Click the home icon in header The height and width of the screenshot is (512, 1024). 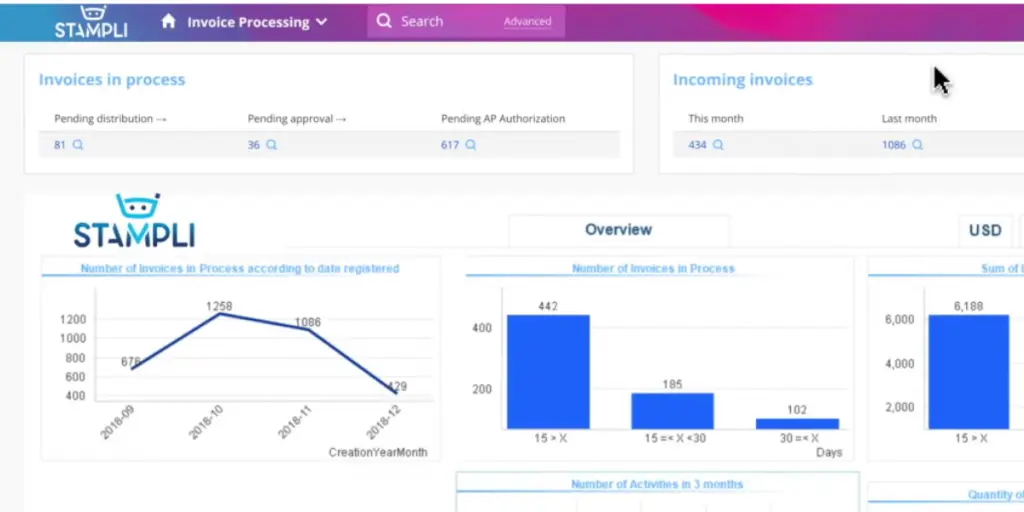pyautogui.click(x=168, y=22)
